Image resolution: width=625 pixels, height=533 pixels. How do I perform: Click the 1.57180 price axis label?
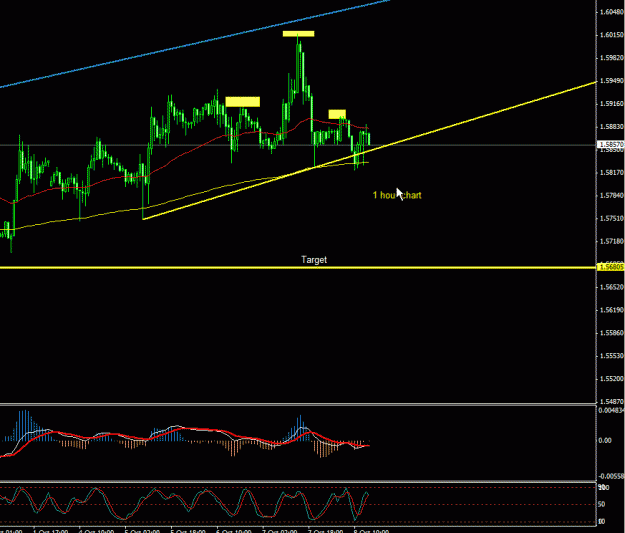click(611, 241)
